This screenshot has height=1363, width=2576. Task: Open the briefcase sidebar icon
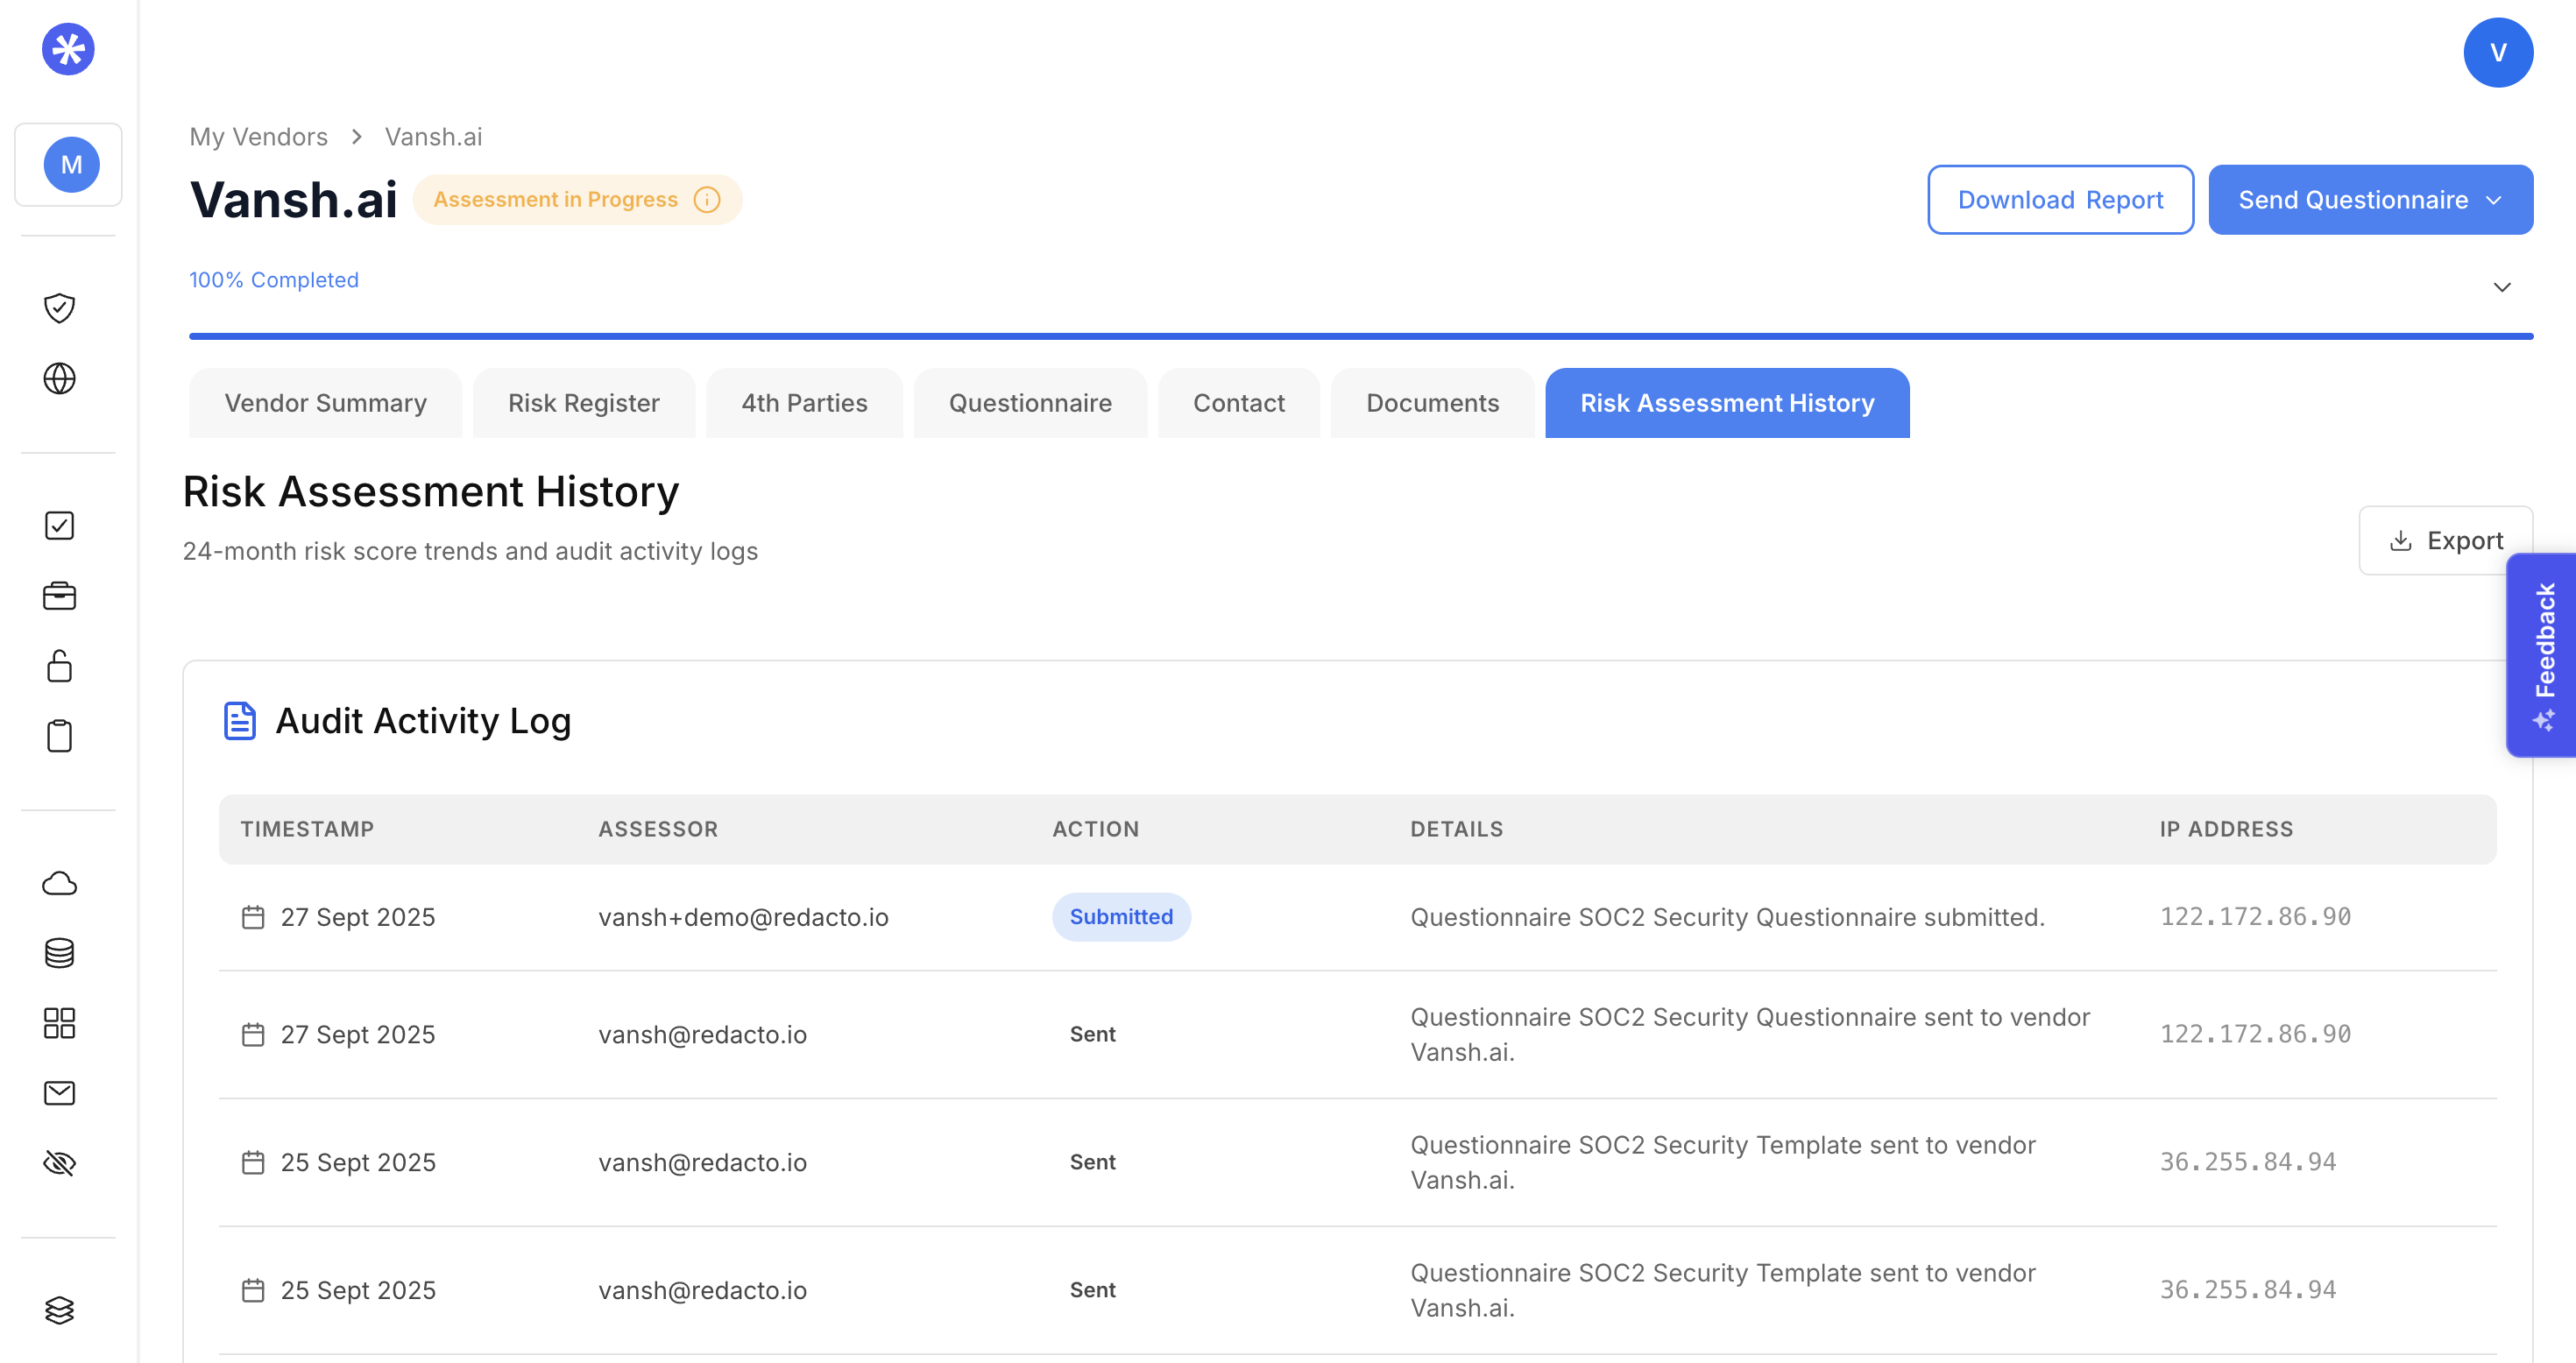pos(60,596)
